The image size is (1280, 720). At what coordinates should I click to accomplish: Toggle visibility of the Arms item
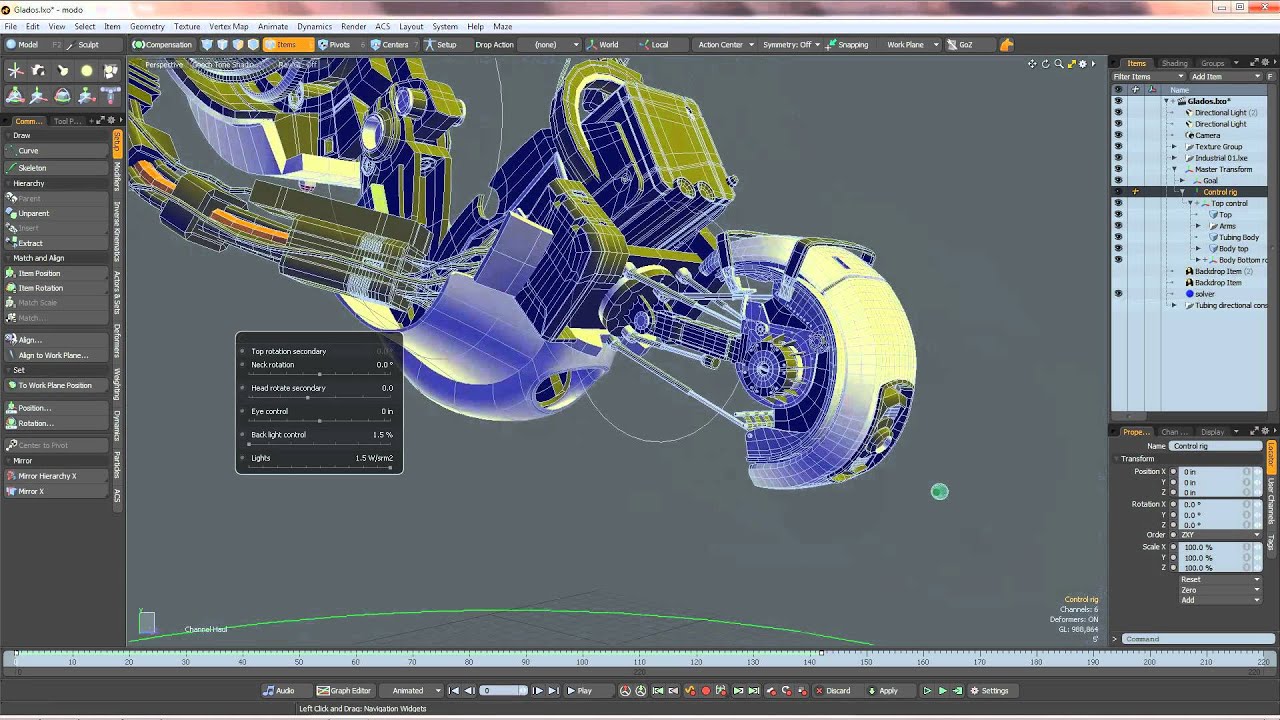tap(1118, 226)
